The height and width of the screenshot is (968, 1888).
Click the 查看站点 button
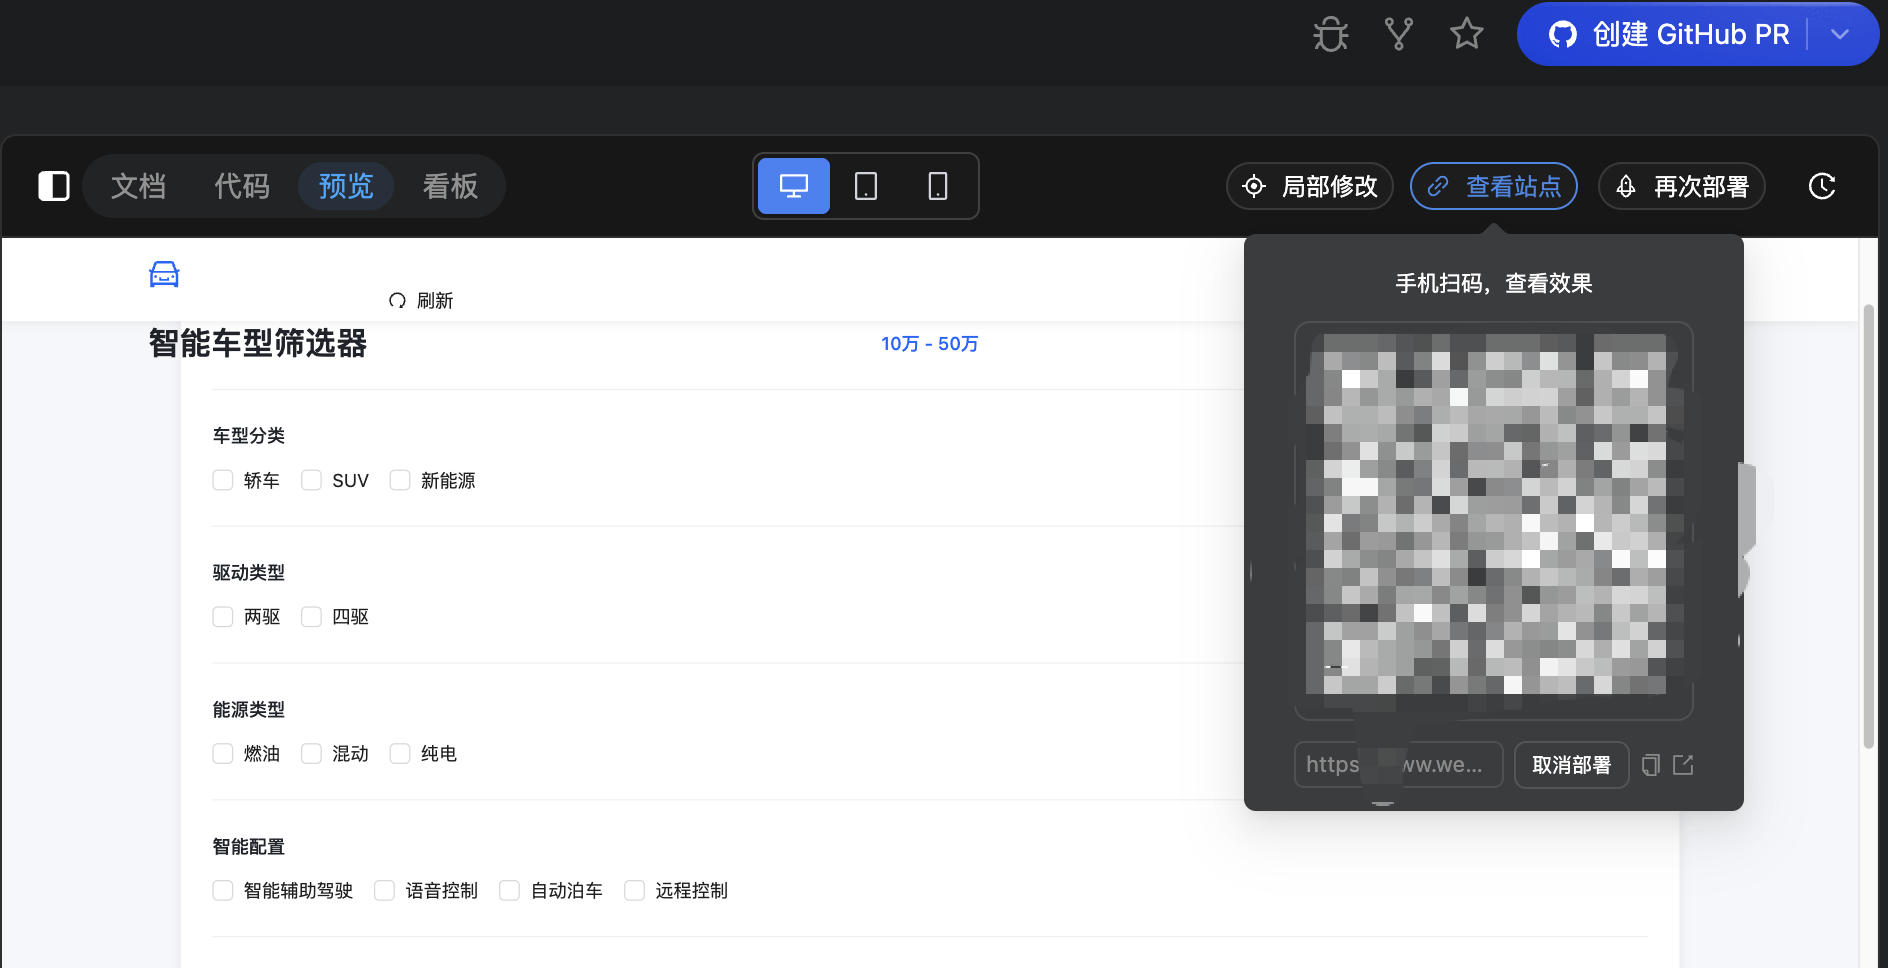click(x=1494, y=186)
